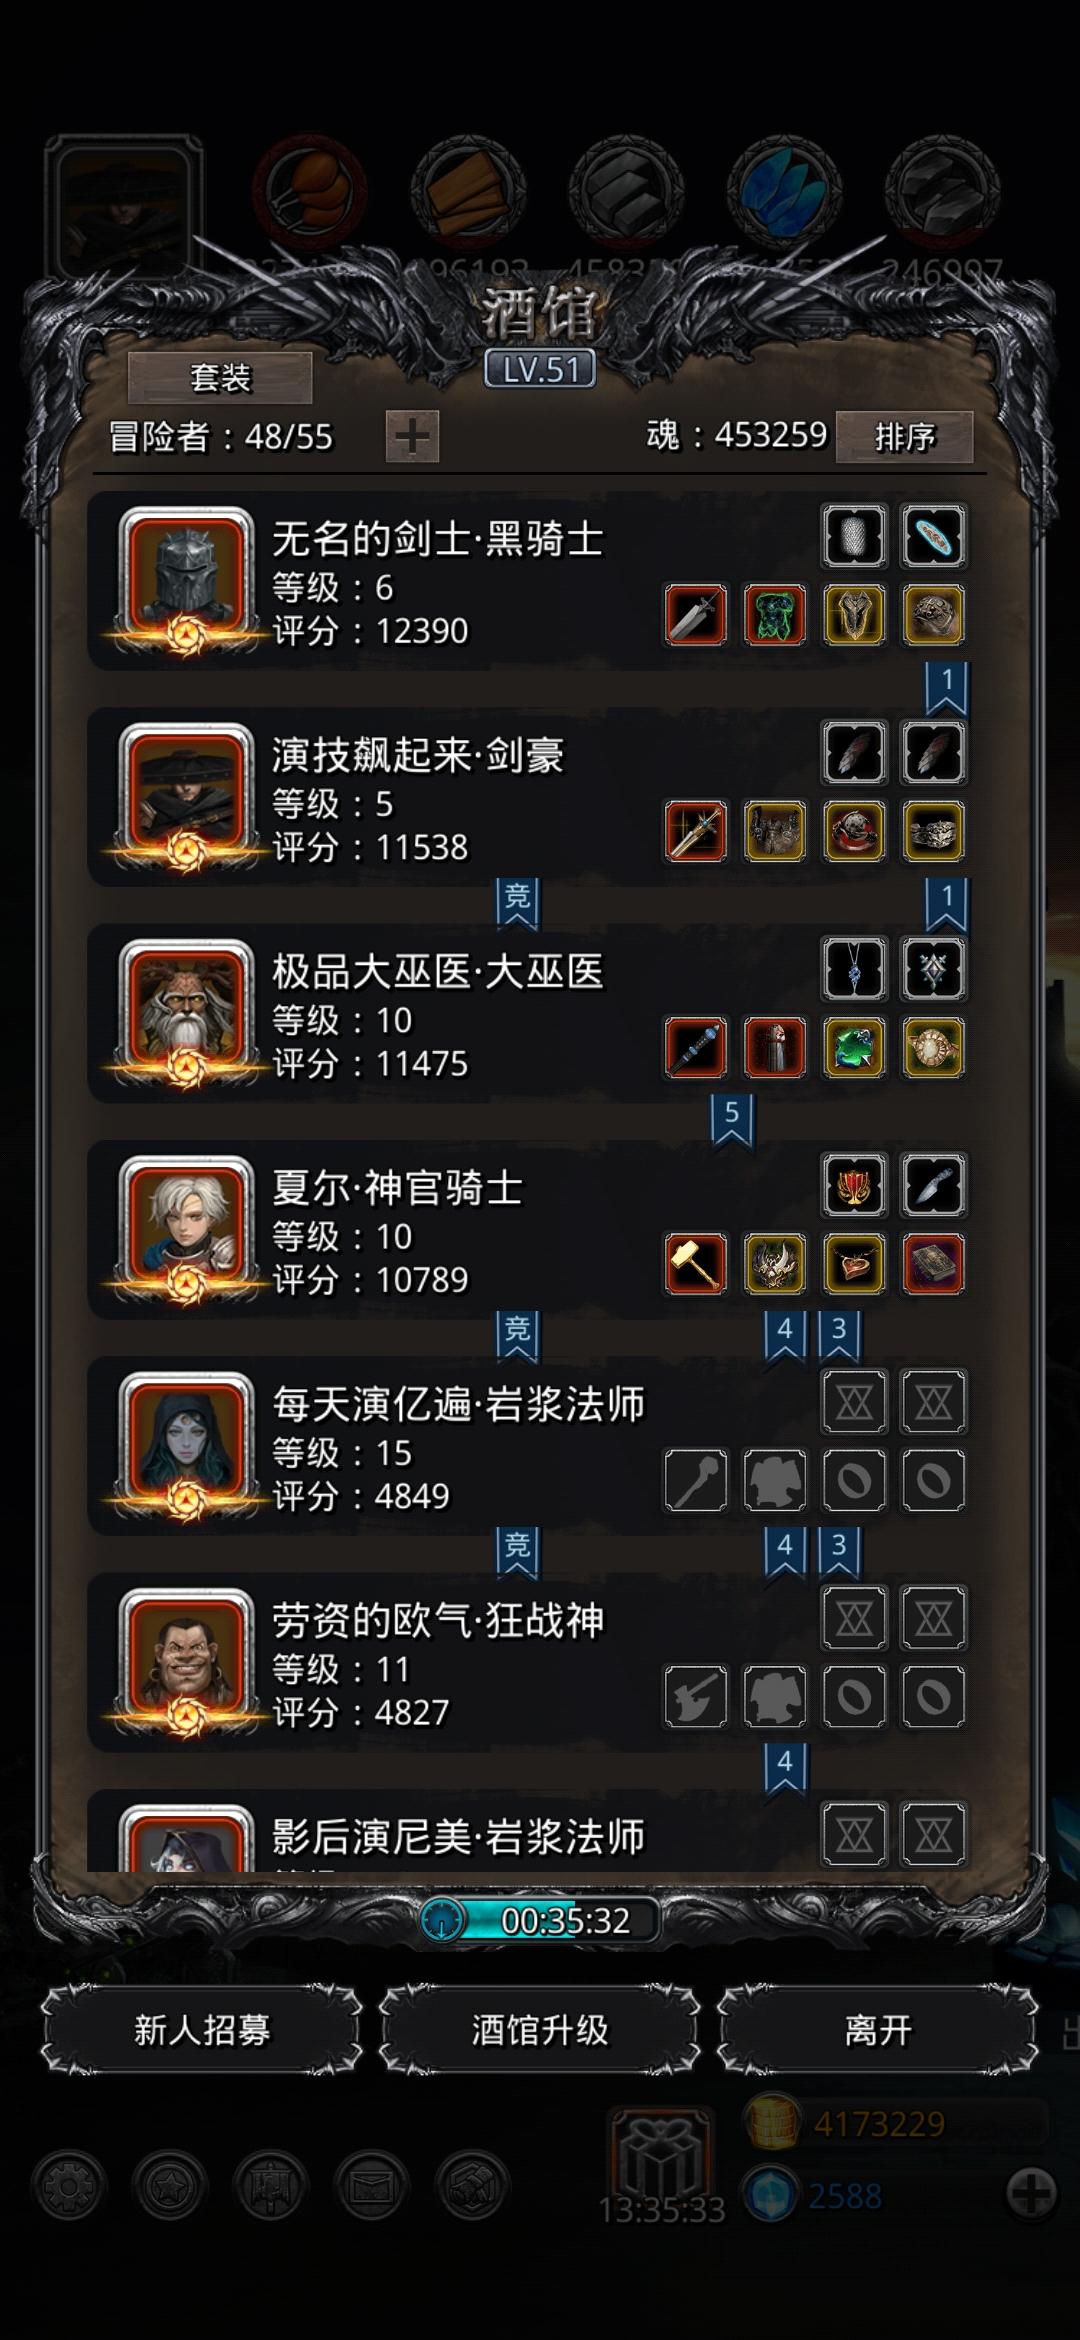This screenshot has height=2340, width=1080.
Task: Open the 排序 sort options
Action: [x=904, y=436]
